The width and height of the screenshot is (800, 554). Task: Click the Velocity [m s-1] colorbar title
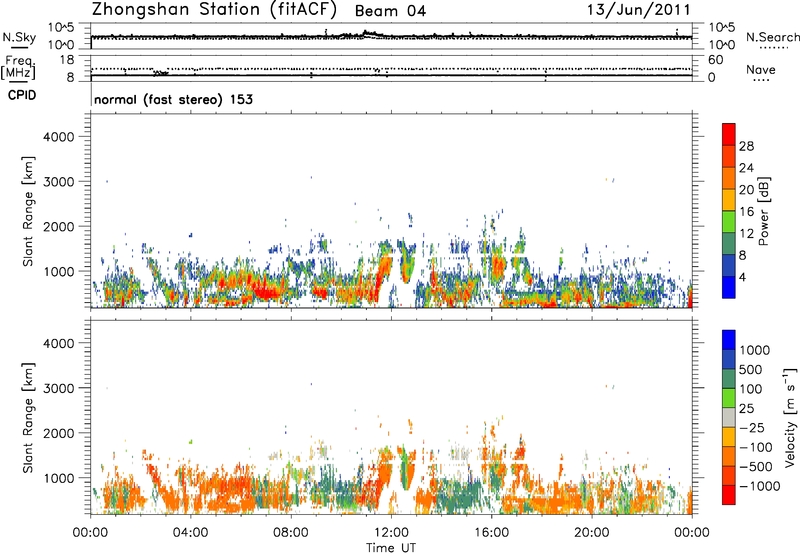point(790,417)
